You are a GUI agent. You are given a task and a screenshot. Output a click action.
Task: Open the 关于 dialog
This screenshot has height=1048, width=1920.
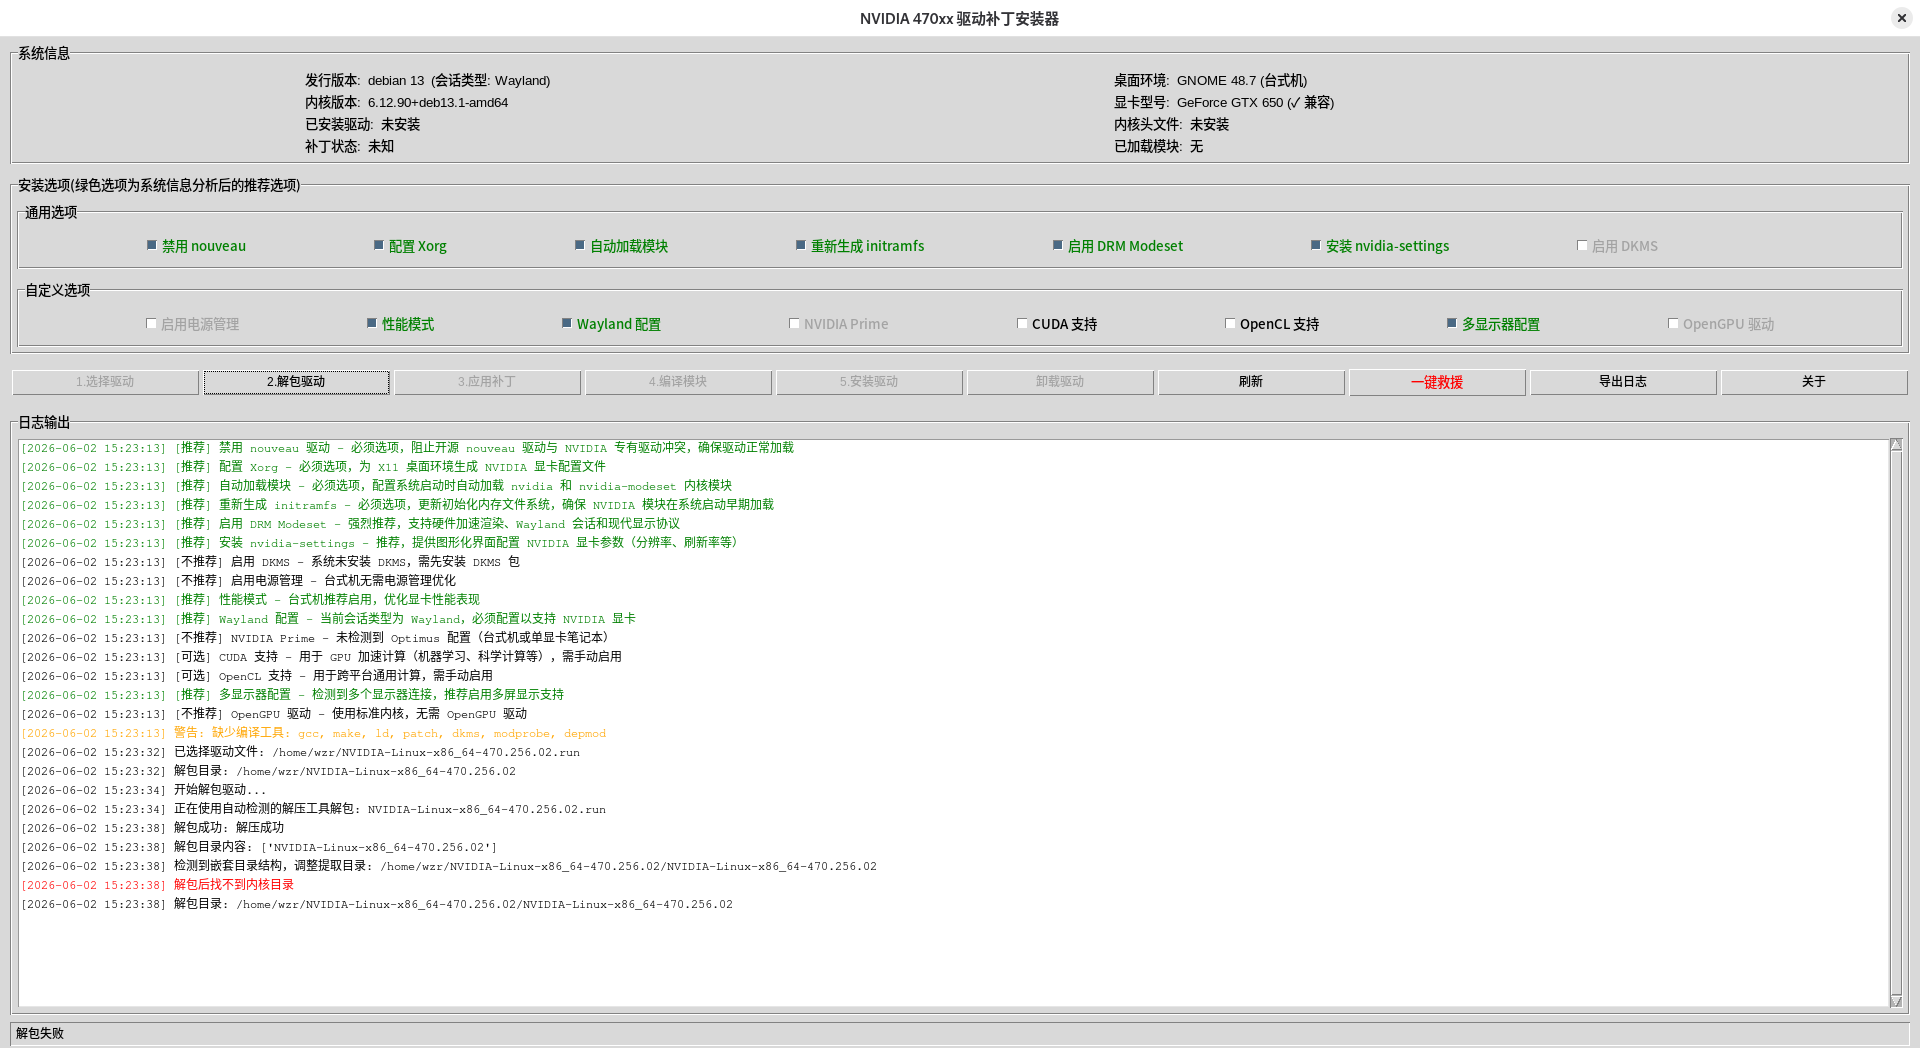pos(1814,382)
